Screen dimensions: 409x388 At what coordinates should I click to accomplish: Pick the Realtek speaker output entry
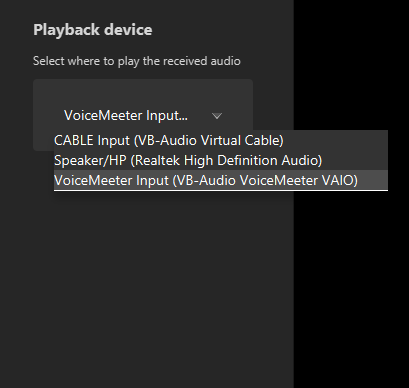pos(221,160)
